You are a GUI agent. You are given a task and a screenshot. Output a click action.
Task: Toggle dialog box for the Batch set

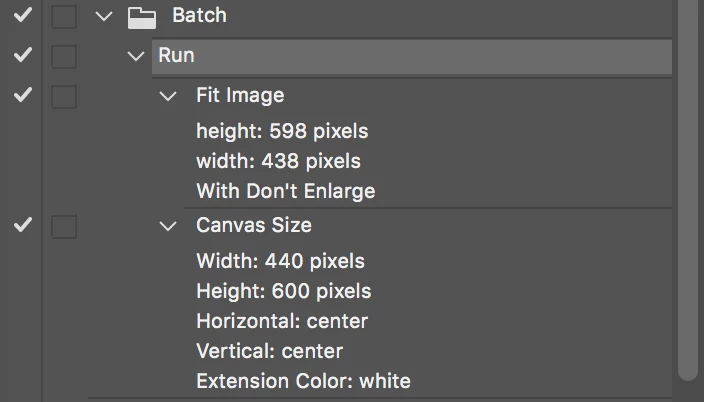64,17
